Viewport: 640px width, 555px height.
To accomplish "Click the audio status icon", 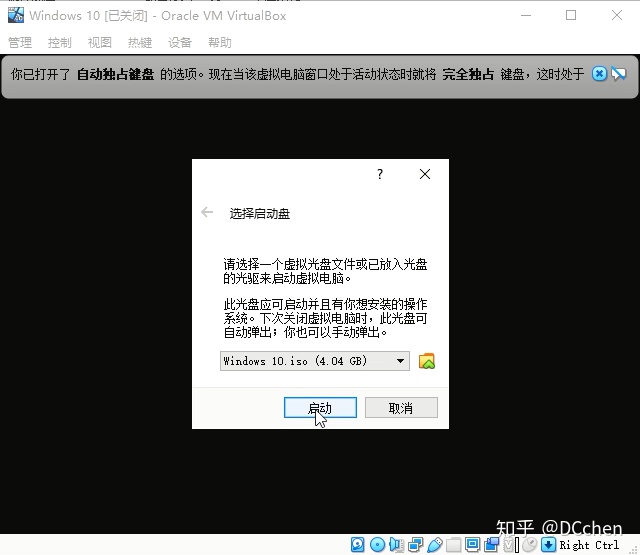I will [396, 544].
